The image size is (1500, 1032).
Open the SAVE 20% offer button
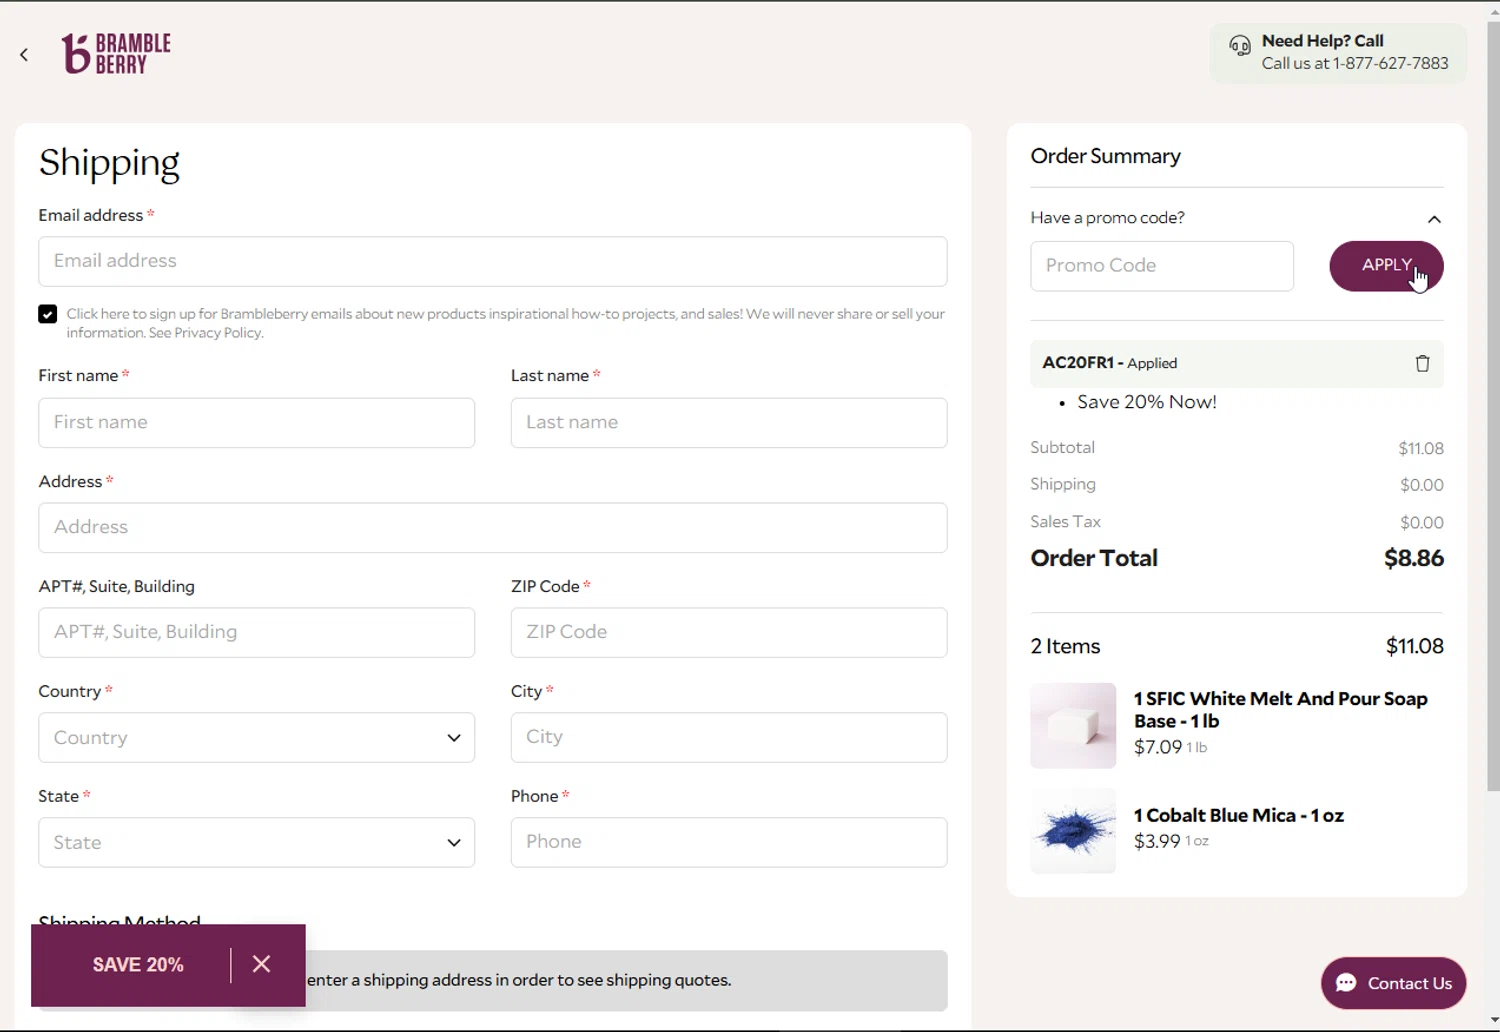coord(138,965)
